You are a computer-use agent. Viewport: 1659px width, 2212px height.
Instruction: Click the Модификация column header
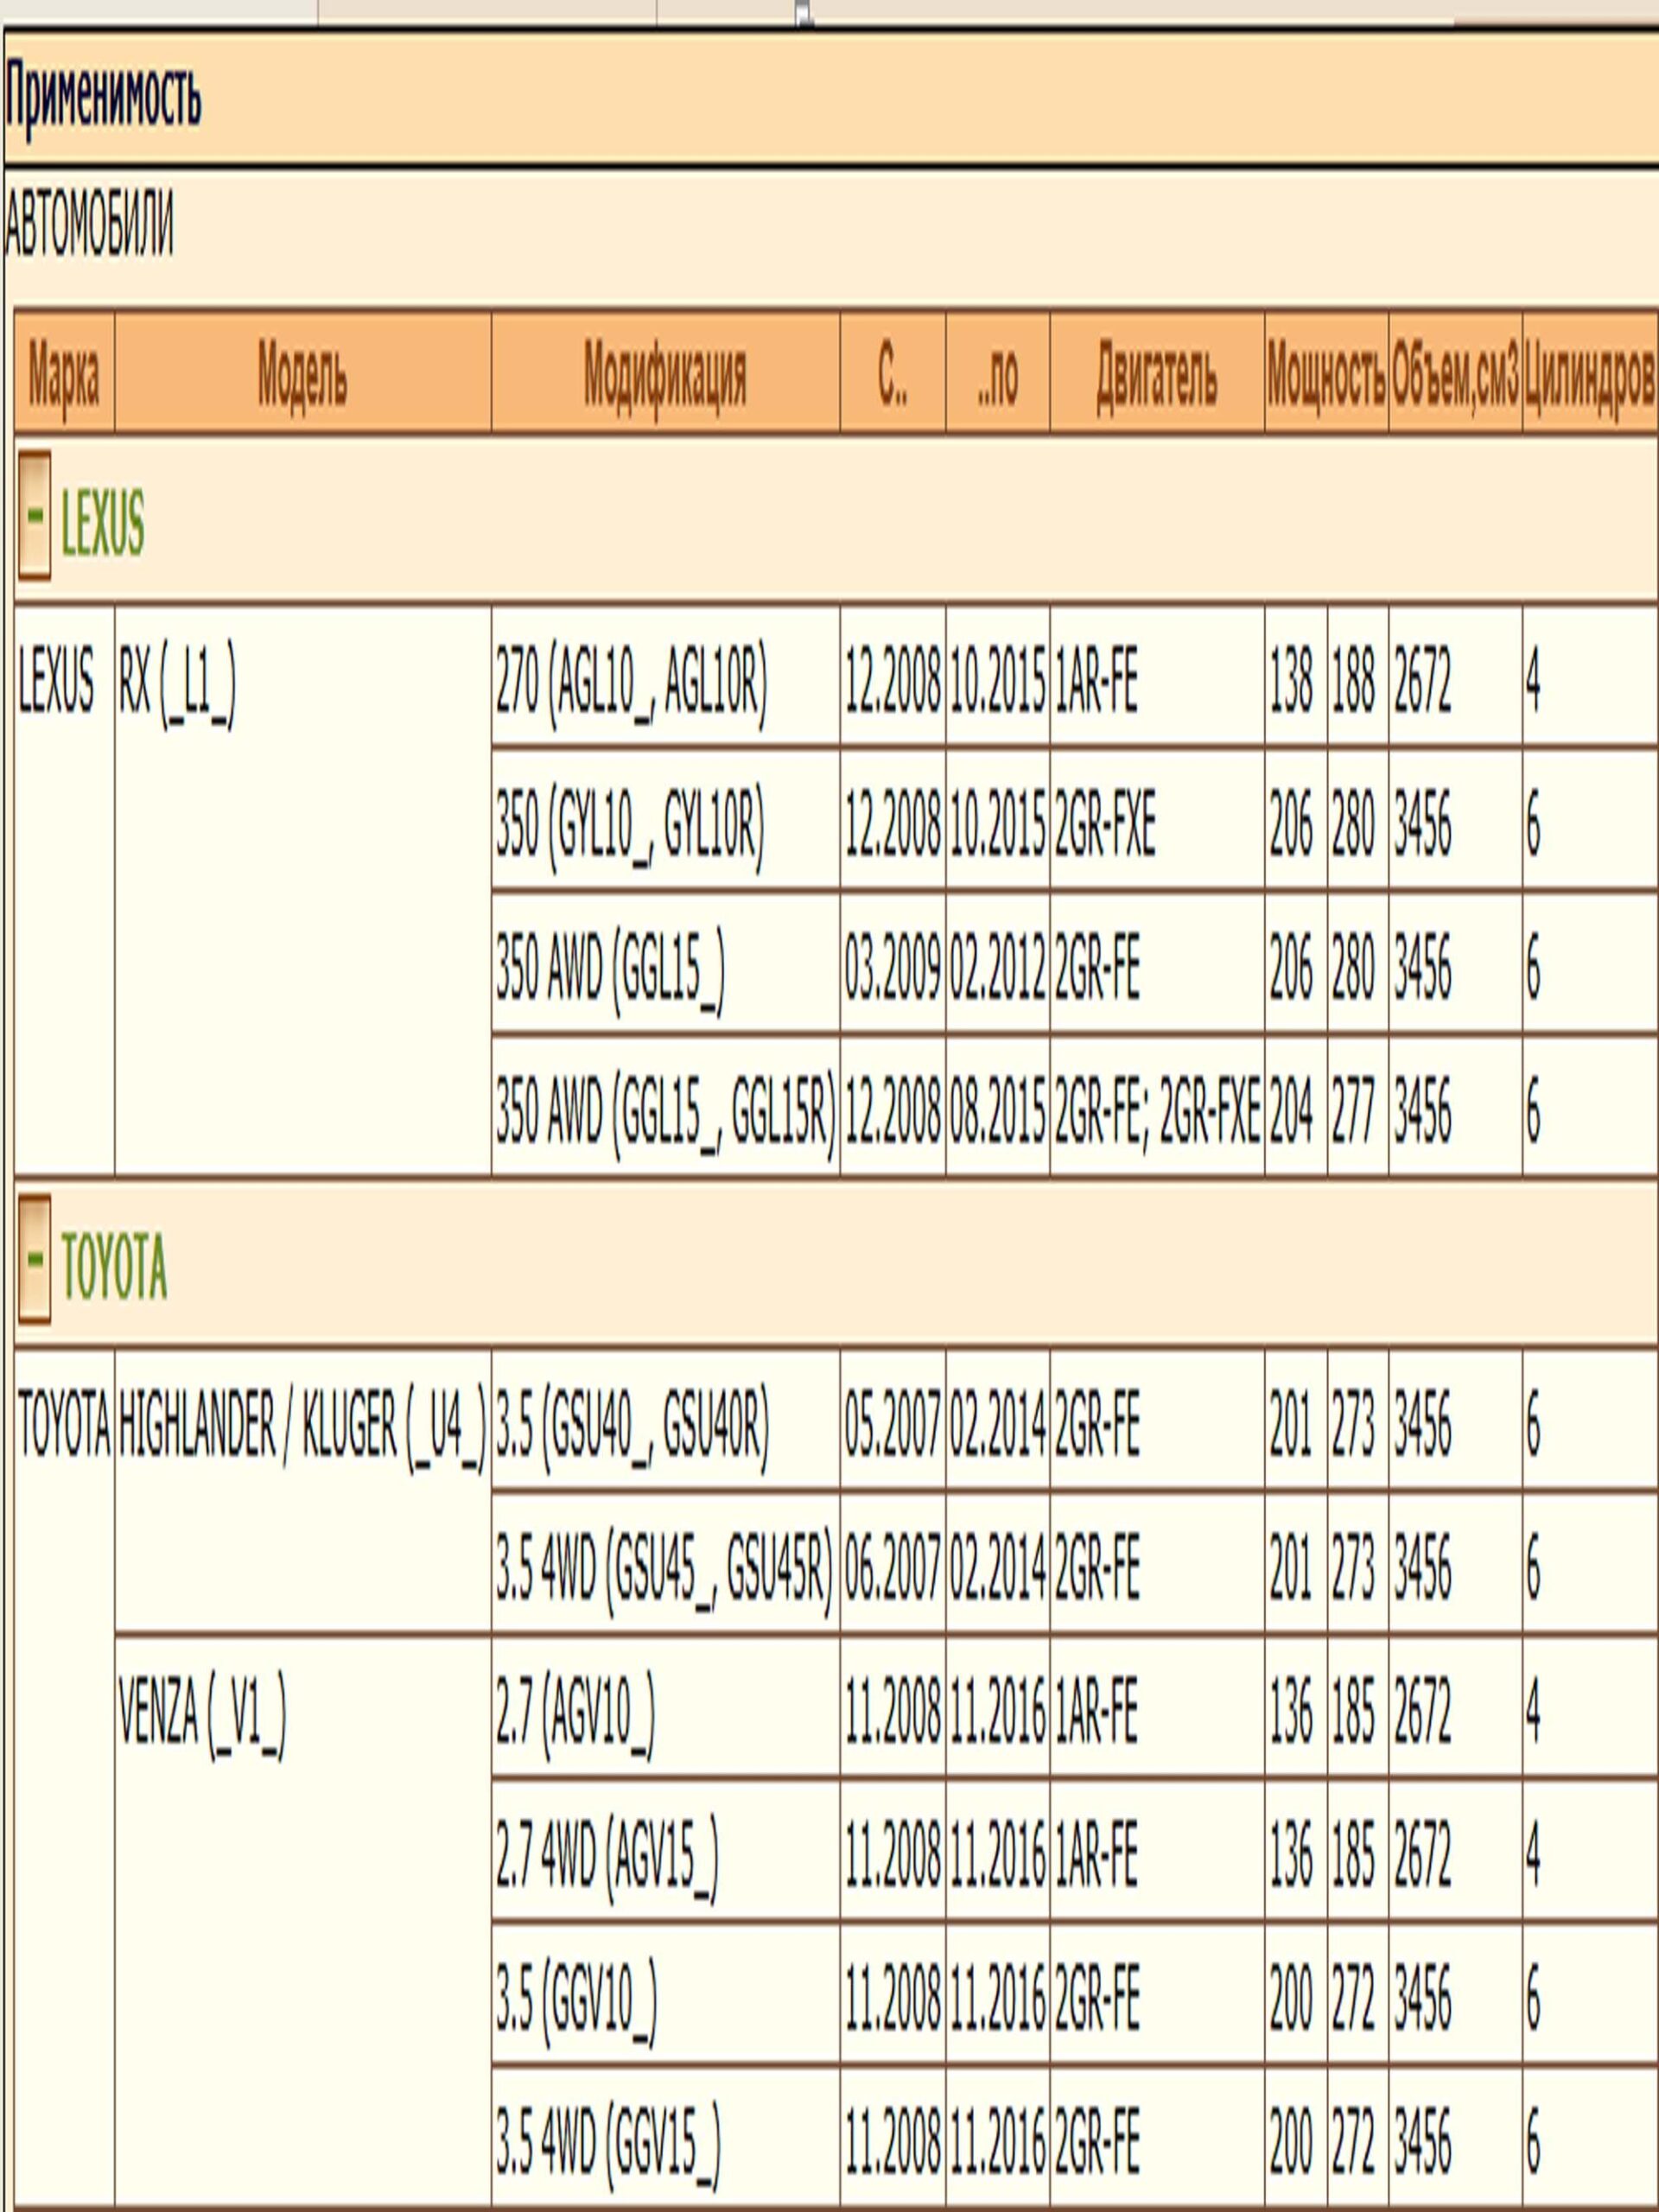pos(665,376)
